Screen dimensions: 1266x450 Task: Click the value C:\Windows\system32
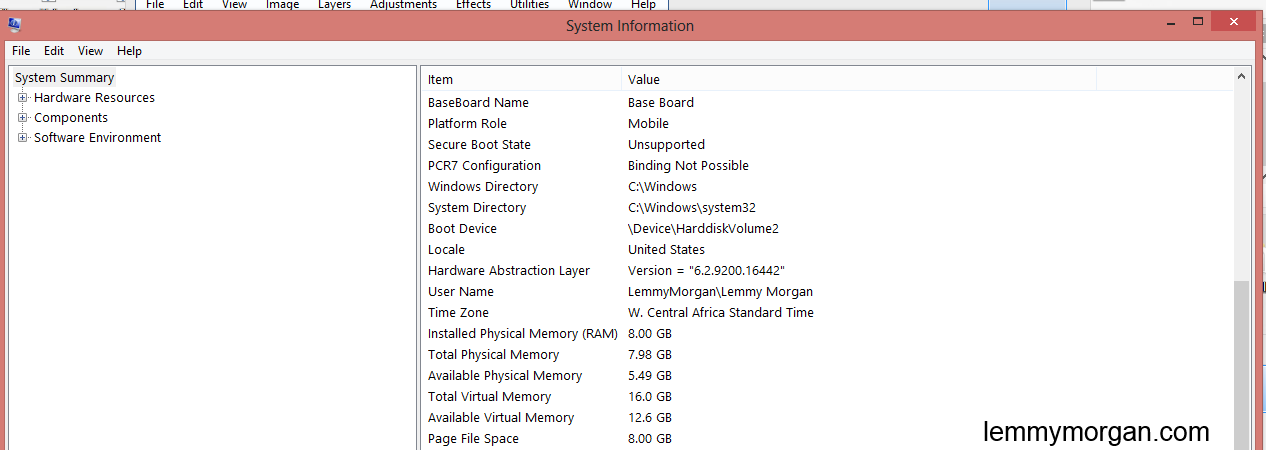point(692,208)
